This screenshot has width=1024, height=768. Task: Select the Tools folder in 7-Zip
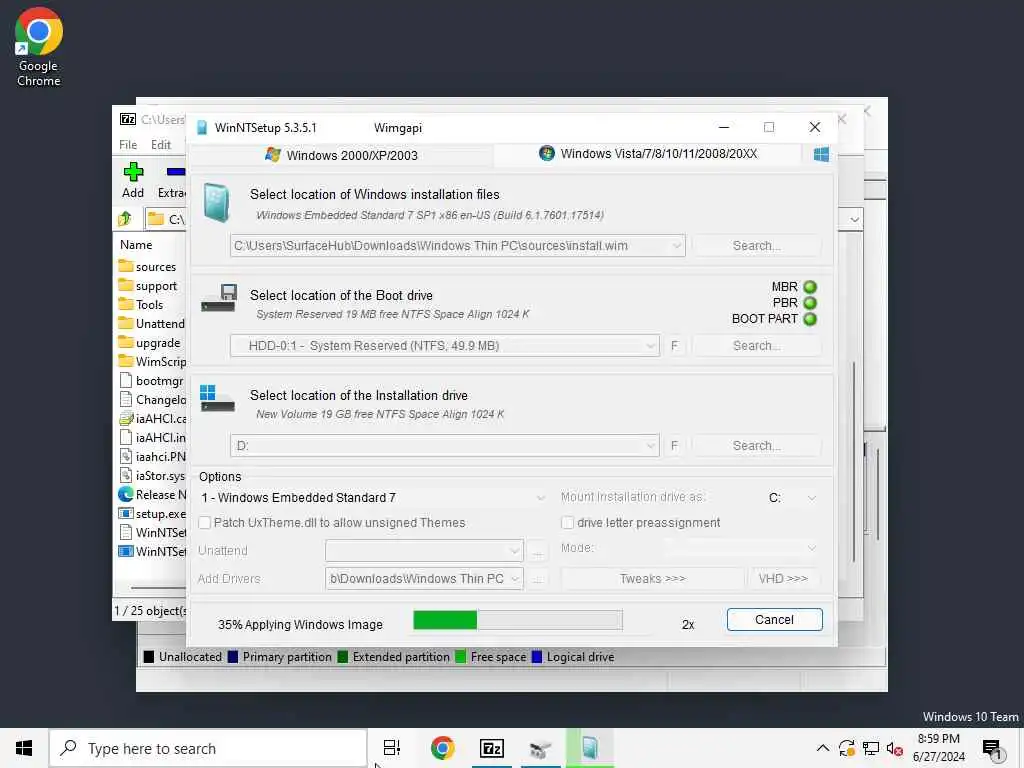point(142,305)
